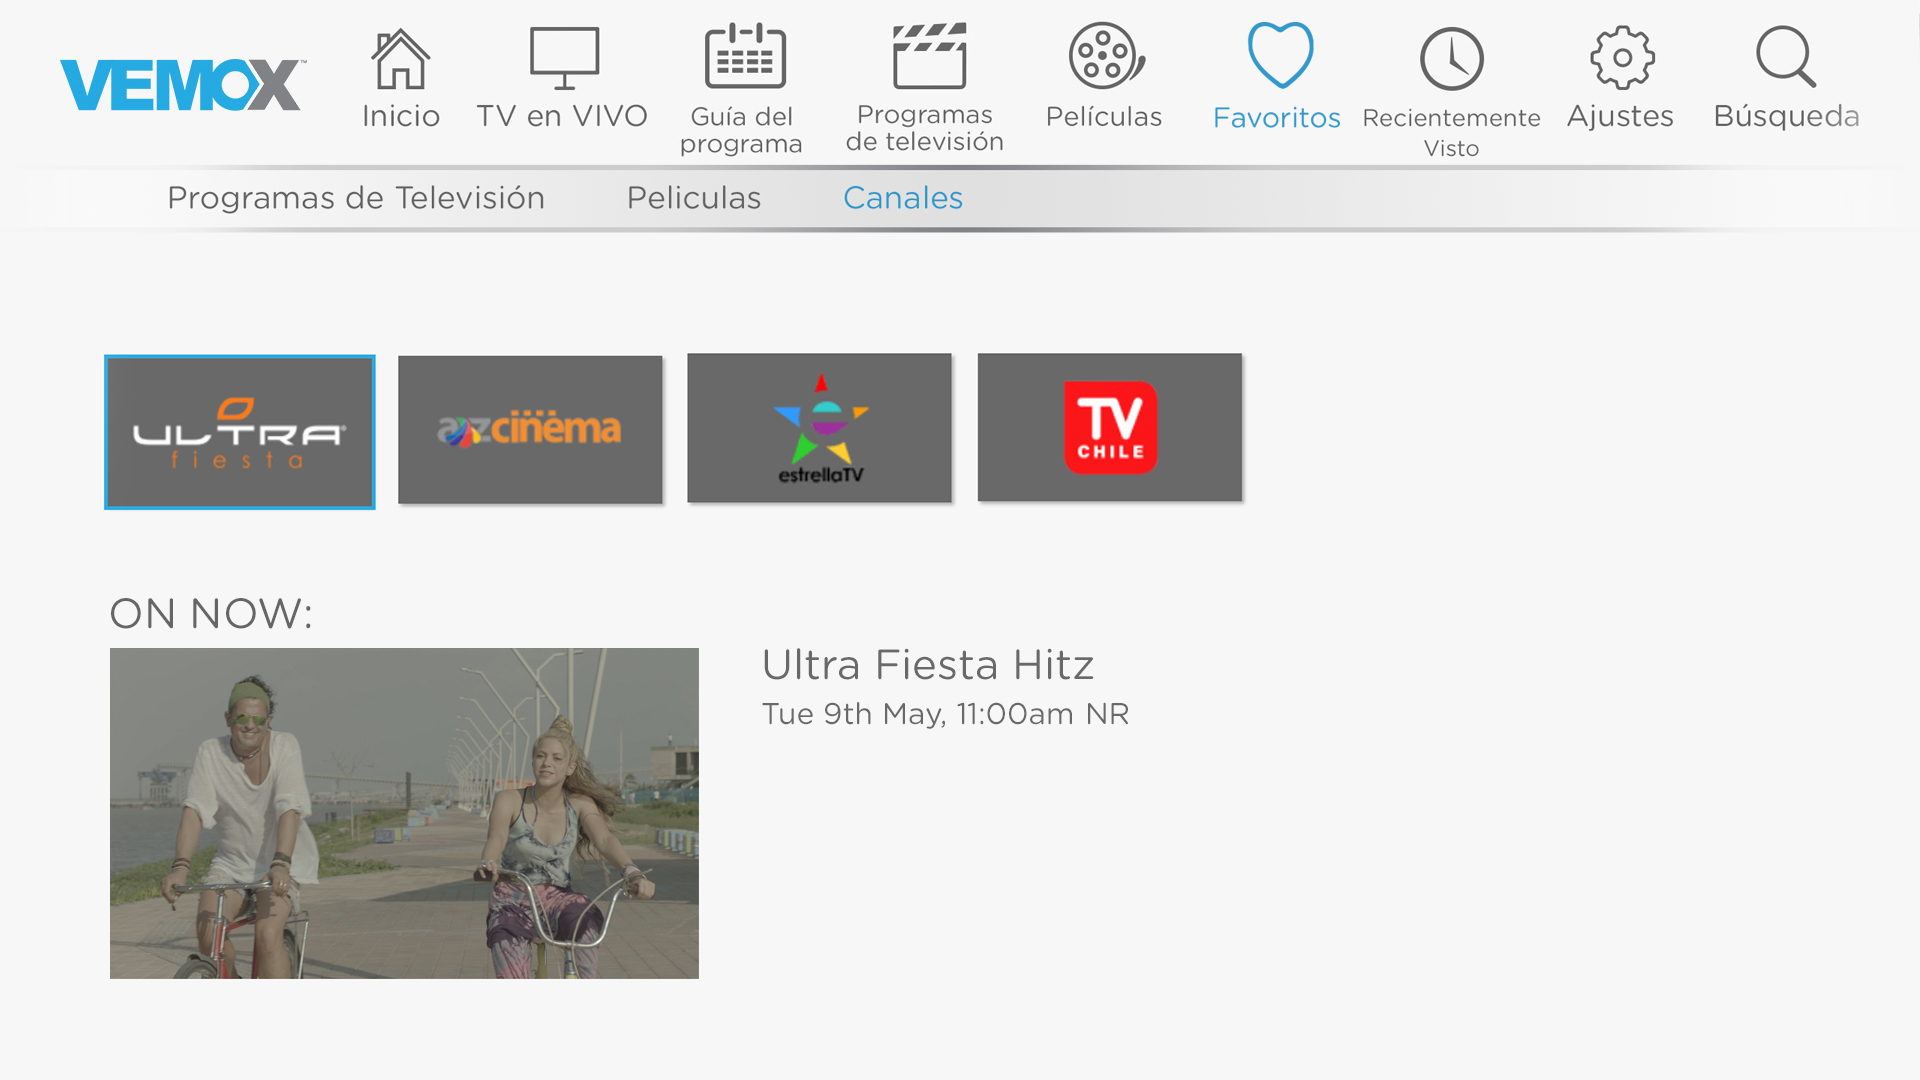Open Recientemente Visto clock icon
The image size is (1920, 1080).
pyautogui.click(x=1451, y=59)
